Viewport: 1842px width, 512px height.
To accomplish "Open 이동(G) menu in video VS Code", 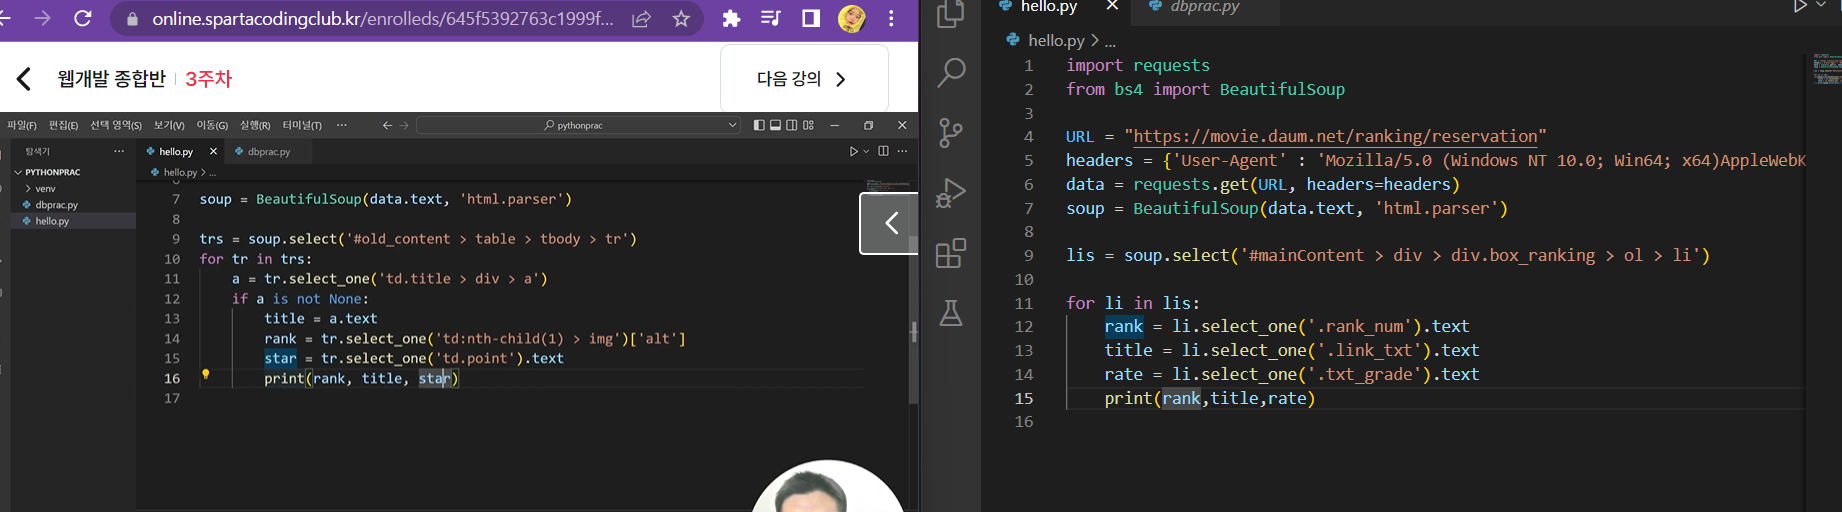I will coord(212,125).
